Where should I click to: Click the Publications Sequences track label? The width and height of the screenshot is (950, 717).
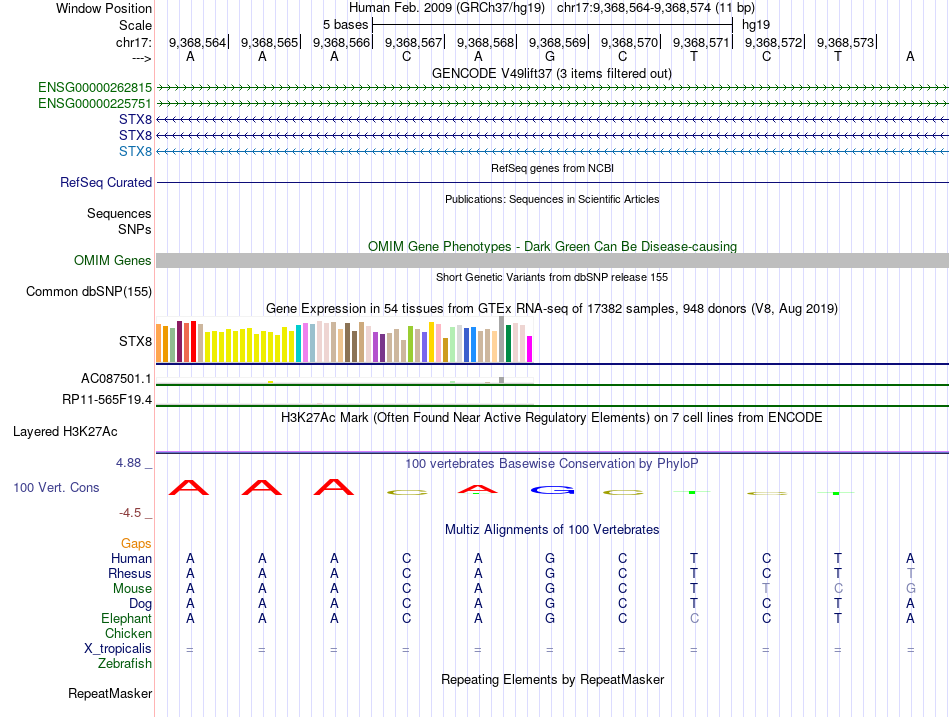coord(119,213)
